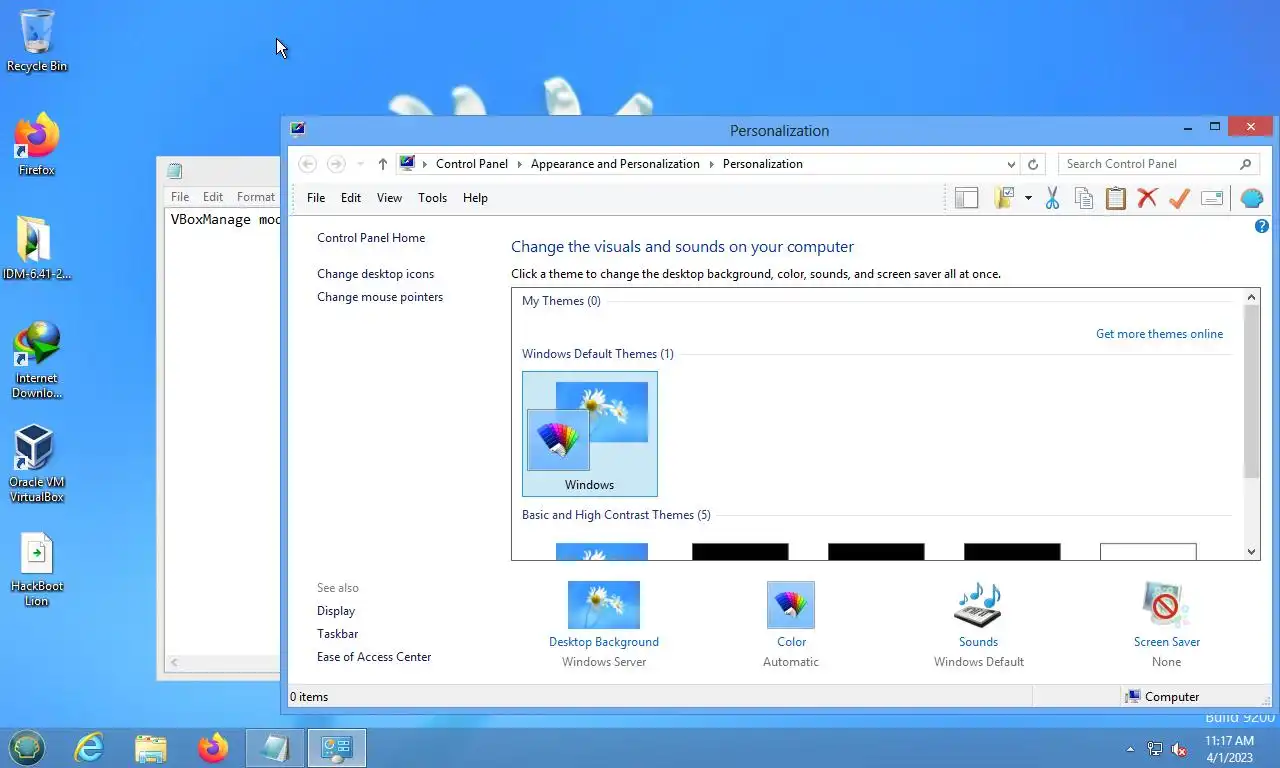Open the Help menu

point(475,198)
